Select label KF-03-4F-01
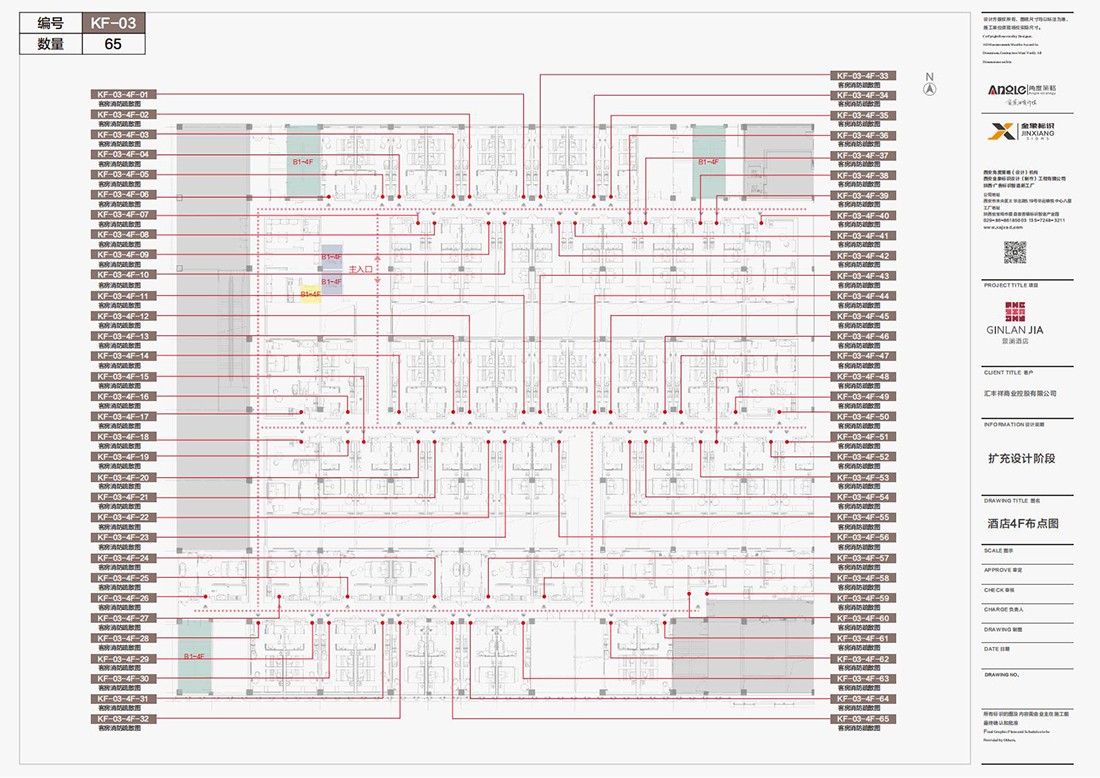The image size is (1100, 778). click(x=123, y=94)
